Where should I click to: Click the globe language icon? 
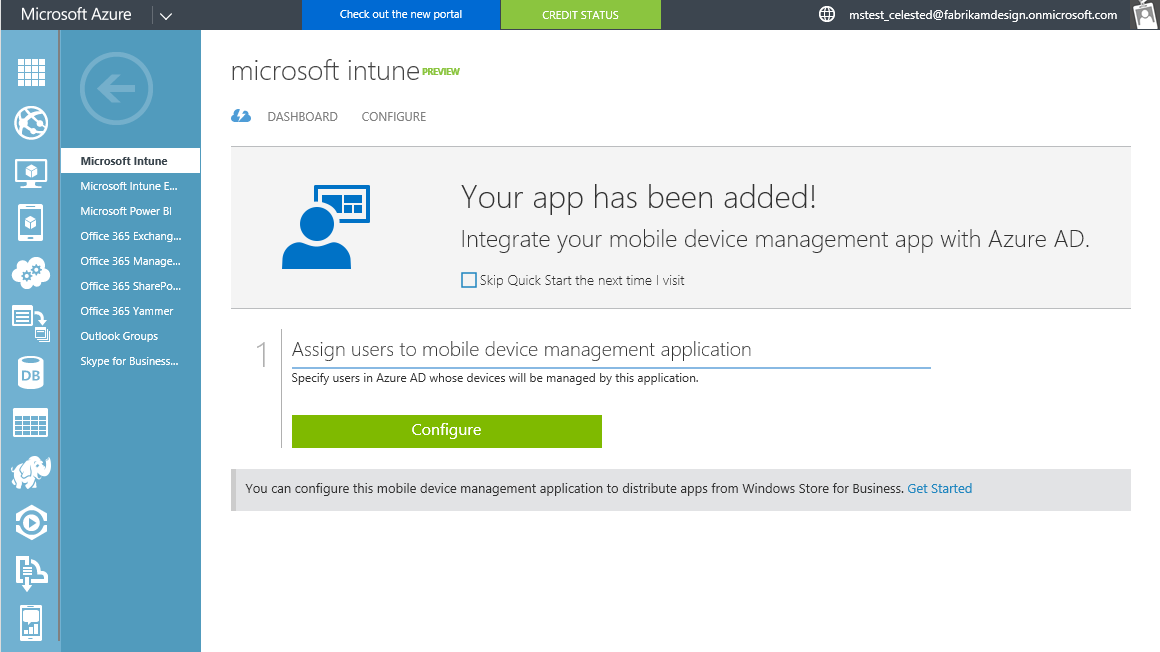[827, 14]
